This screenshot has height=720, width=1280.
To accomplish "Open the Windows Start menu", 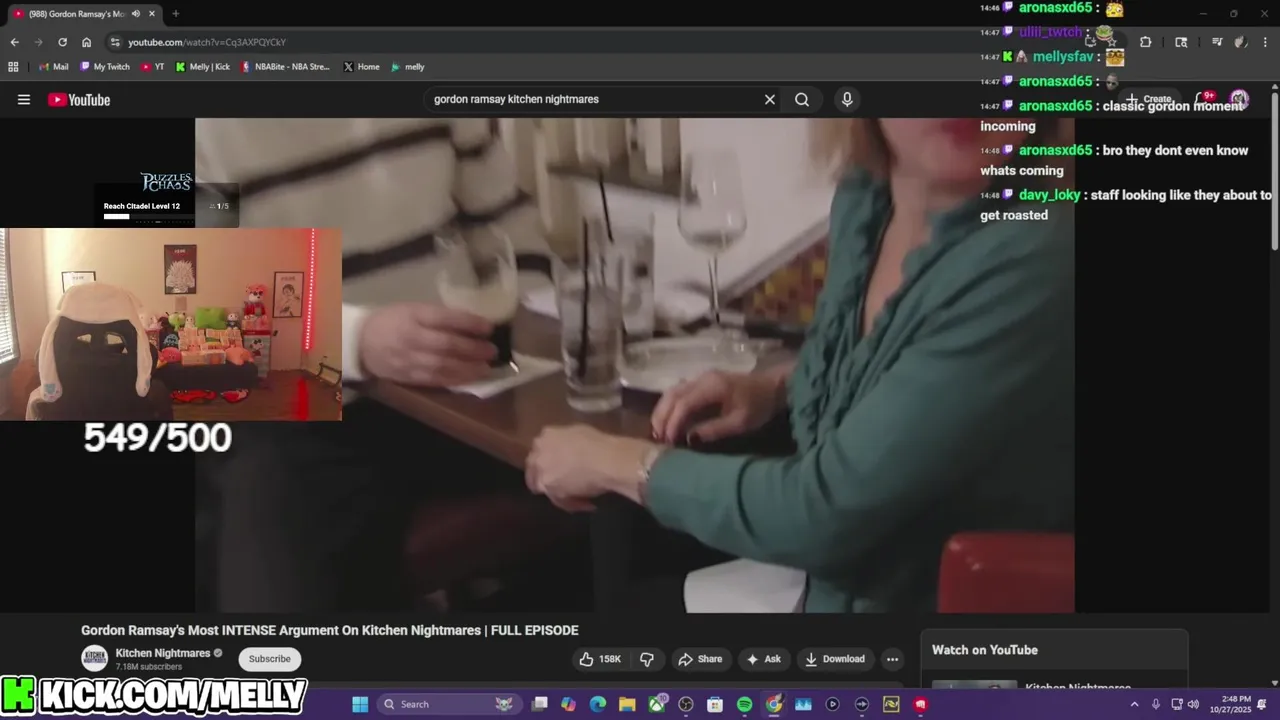I will [x=360, y=704].
